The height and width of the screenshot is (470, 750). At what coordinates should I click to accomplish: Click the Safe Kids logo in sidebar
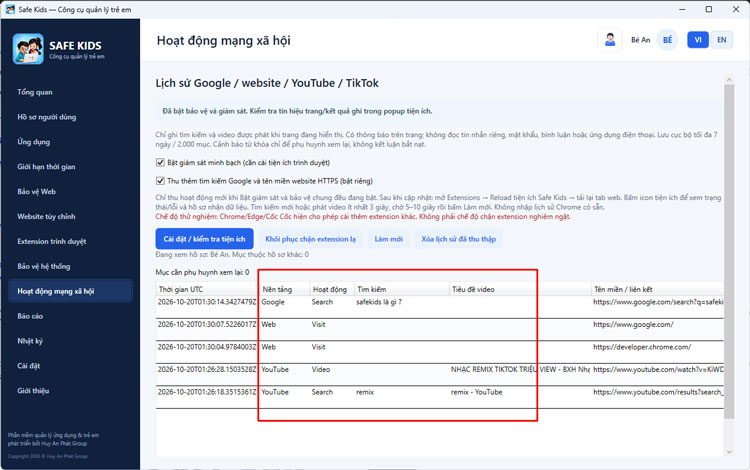28,49
